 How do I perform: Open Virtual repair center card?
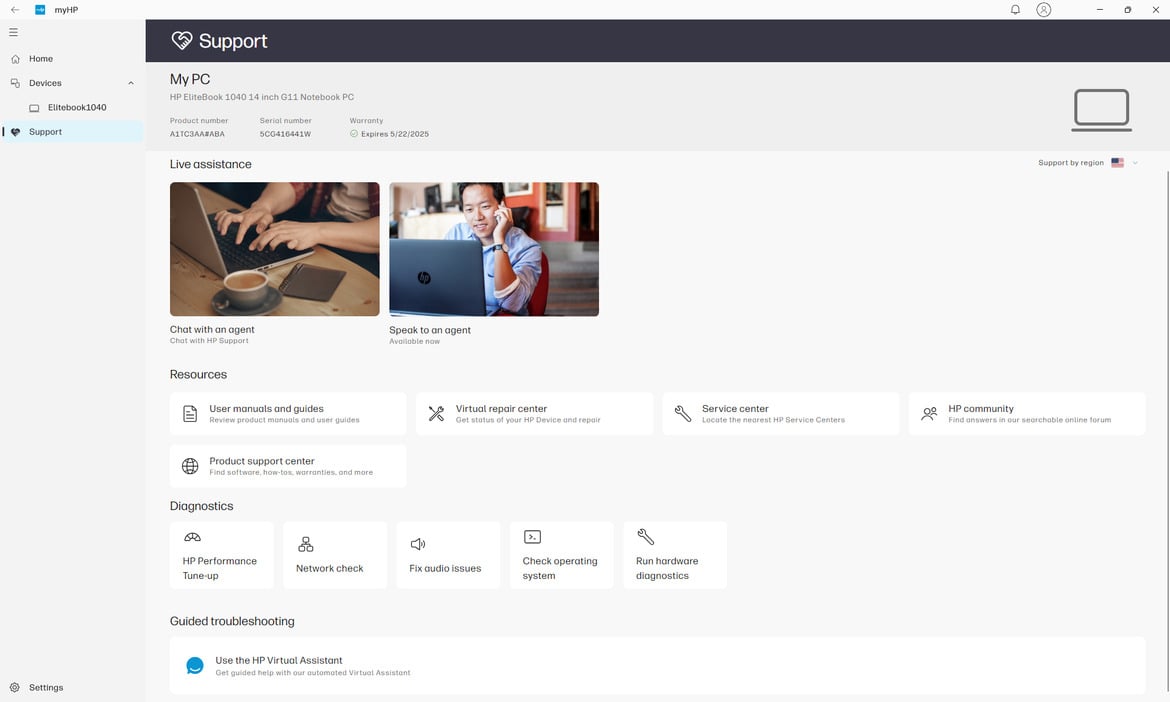coord(534,413)
